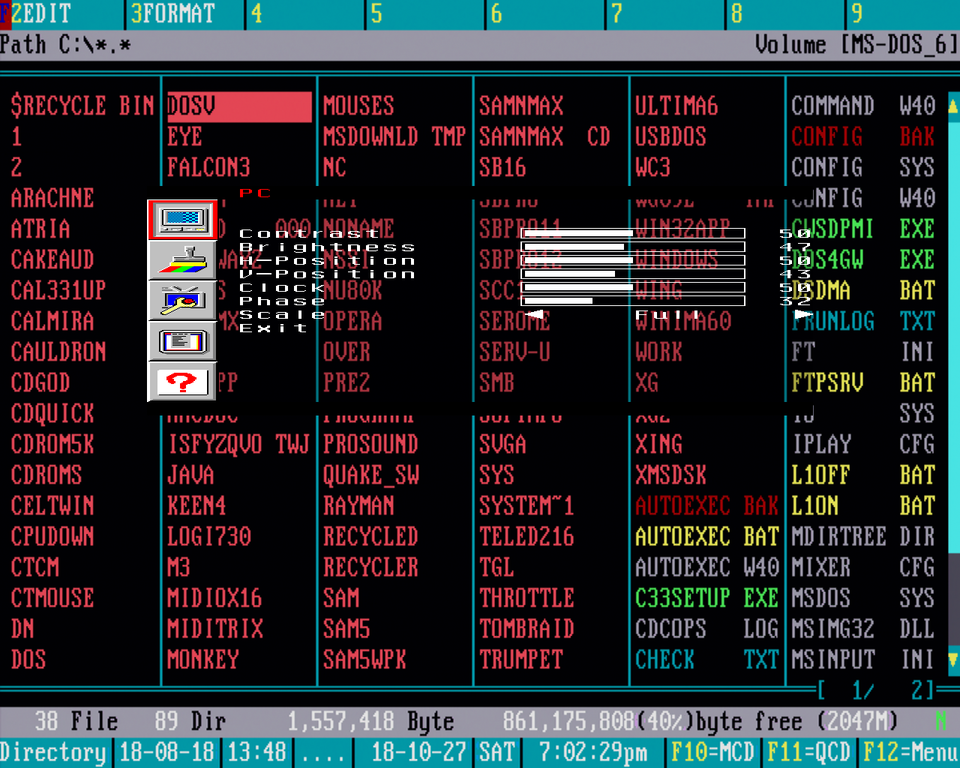
Task: Select the KEEN4 directory
Action: [x=197, y=506]
